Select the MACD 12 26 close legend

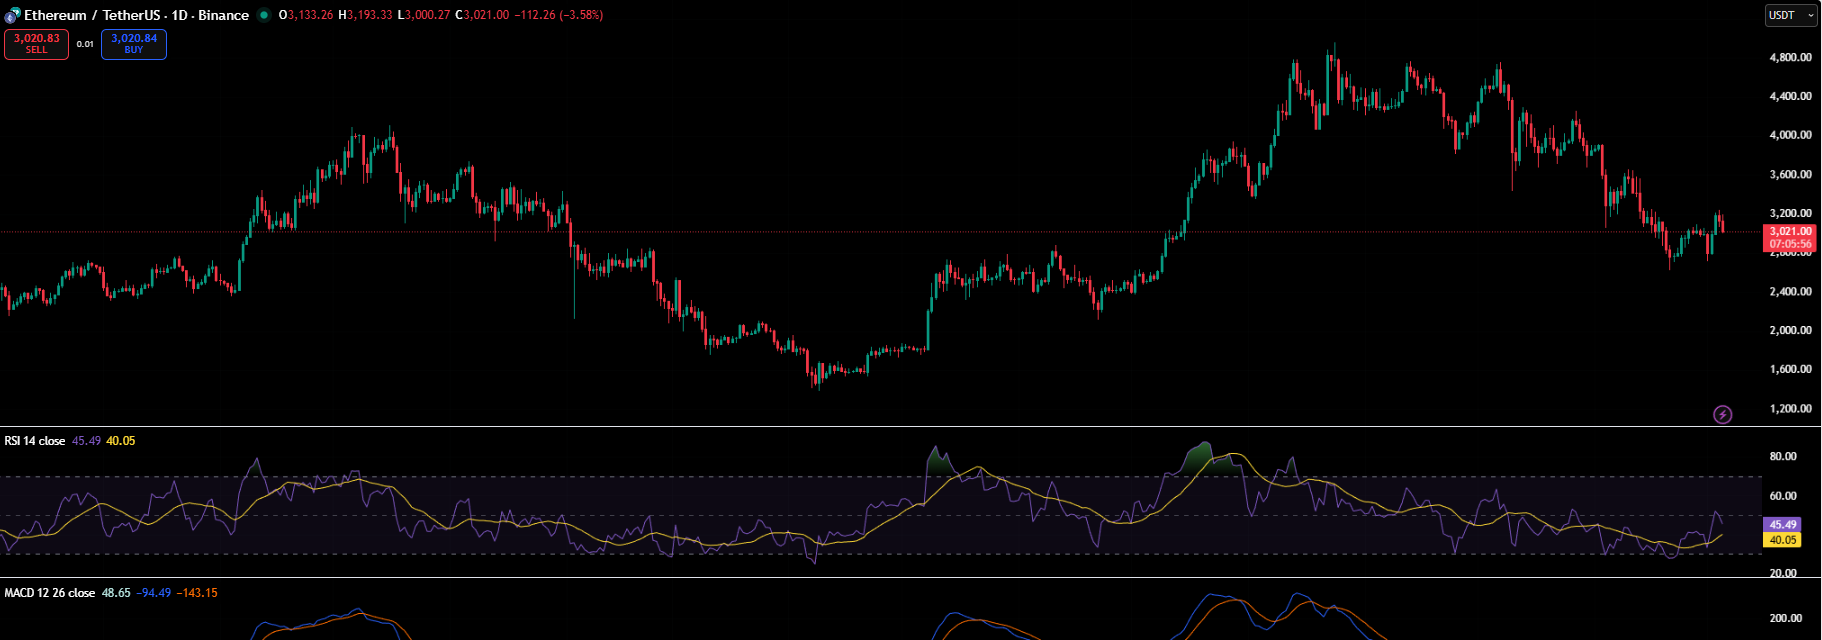[50, 593]
